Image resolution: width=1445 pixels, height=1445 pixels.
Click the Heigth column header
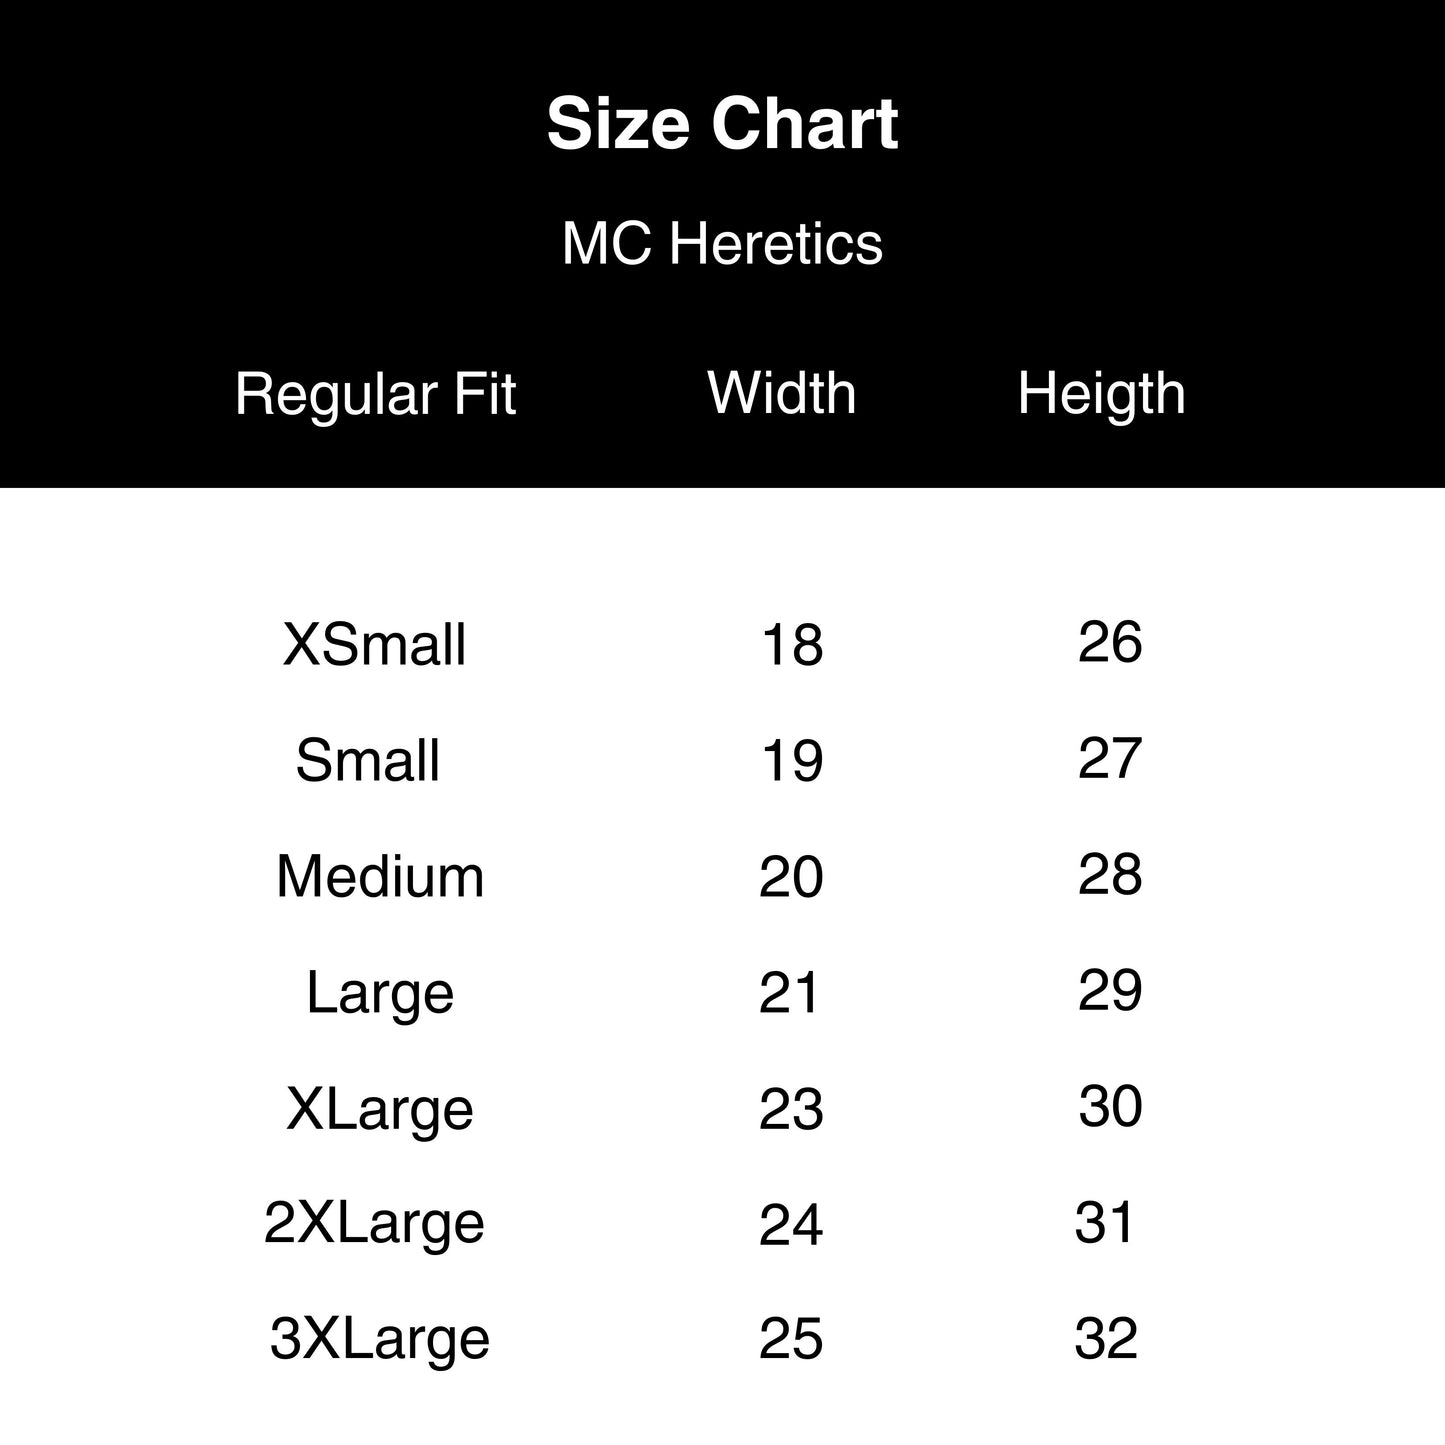click(x=1101, y=393)
